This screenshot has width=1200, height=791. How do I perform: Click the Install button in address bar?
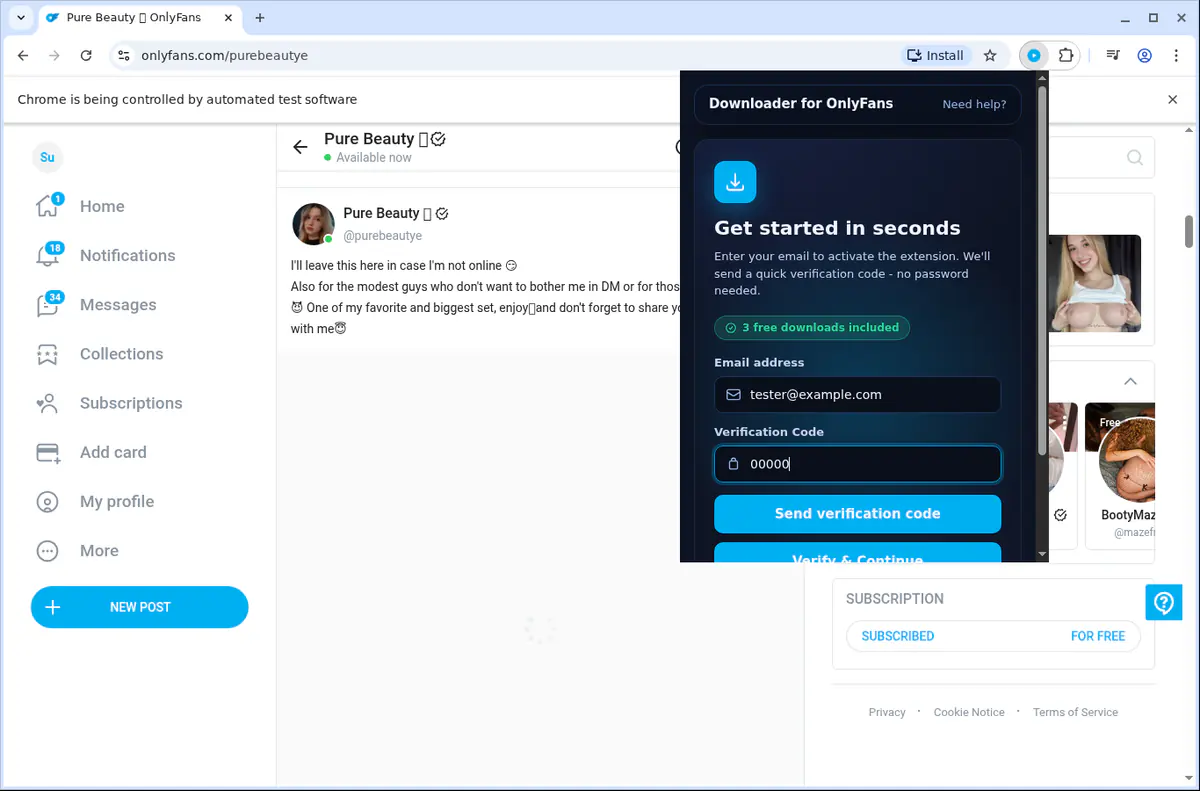[935, 56]
